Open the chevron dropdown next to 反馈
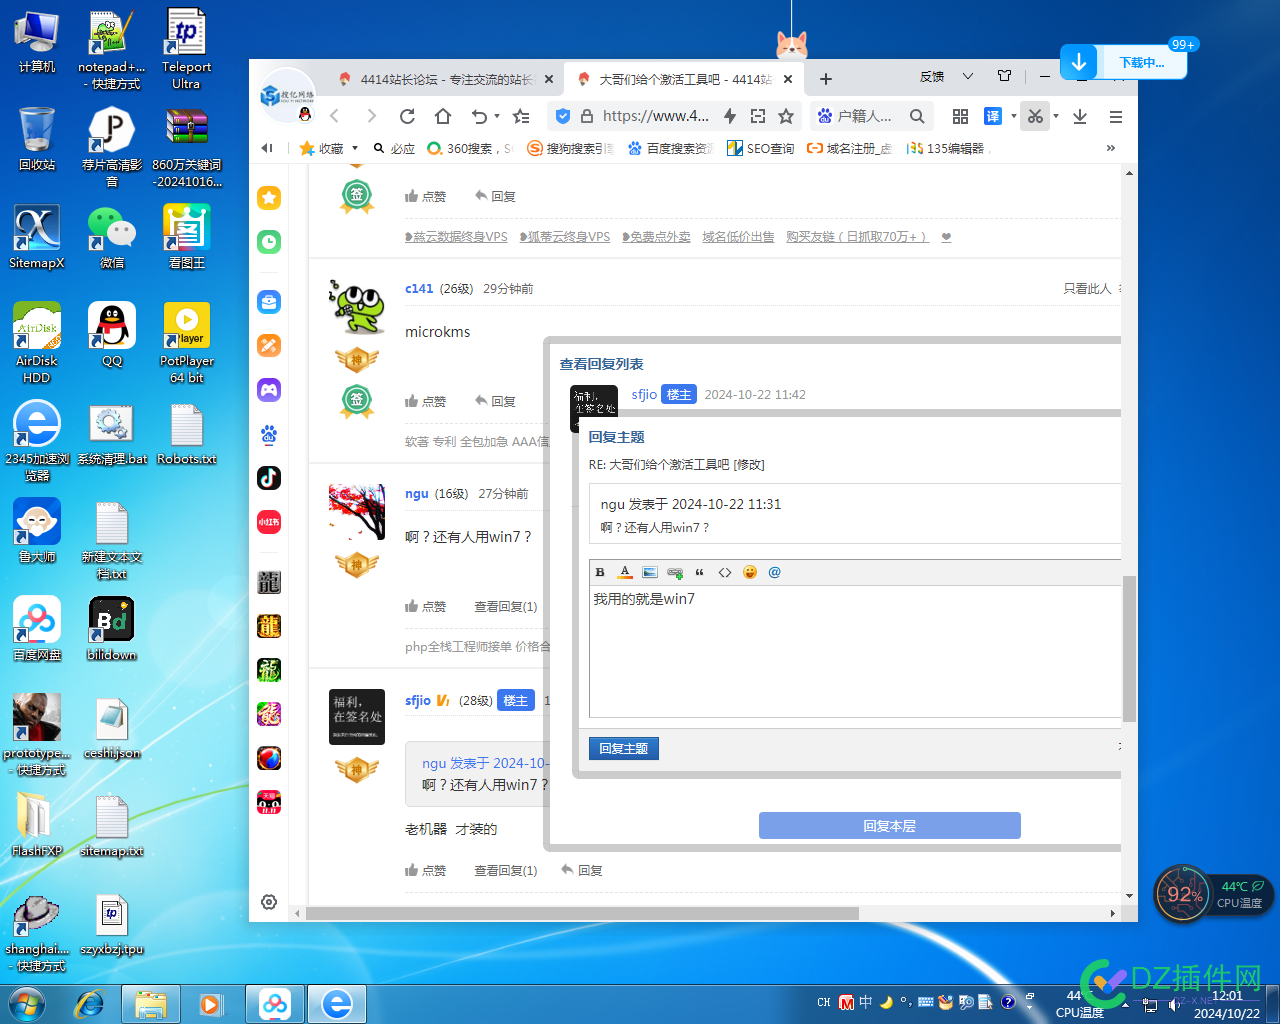This screenshot has width=1280, height=1024. [x=968, y=76]
